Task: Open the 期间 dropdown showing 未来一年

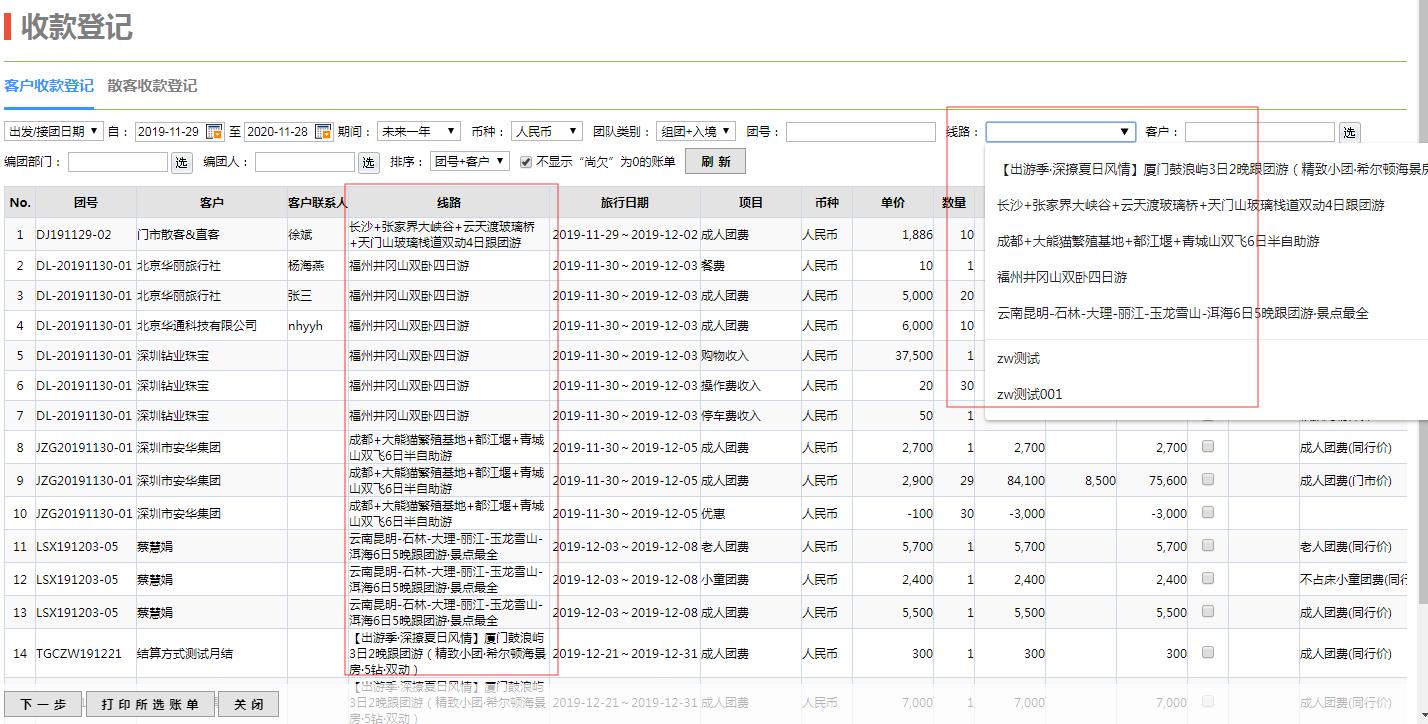Action: click(418, 132)
